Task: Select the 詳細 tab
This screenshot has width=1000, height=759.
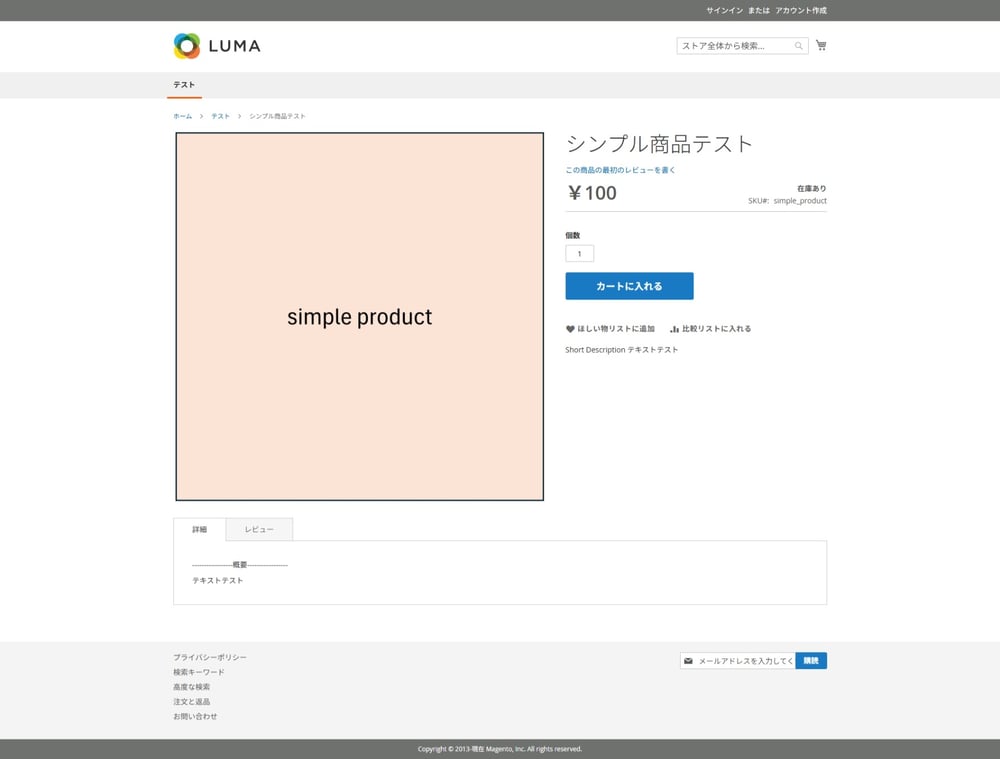Action: coord(200,529)
